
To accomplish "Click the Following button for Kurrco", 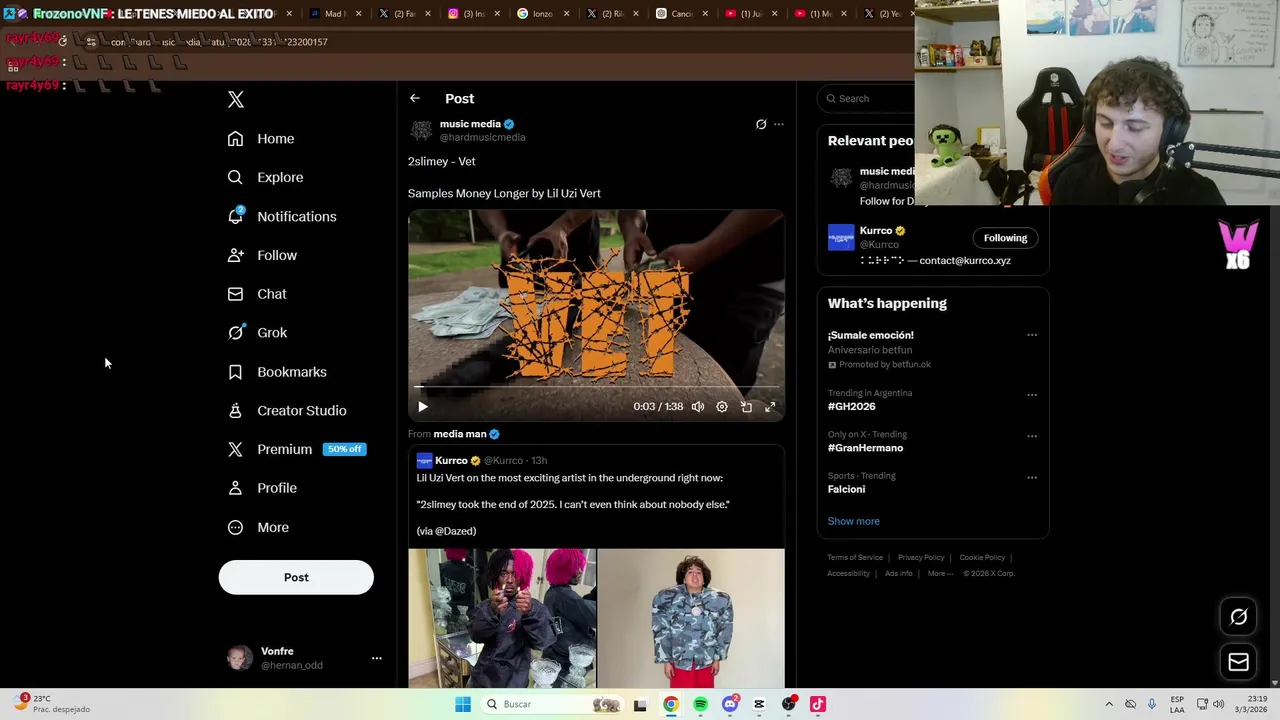I will (x=1005, y=238).
